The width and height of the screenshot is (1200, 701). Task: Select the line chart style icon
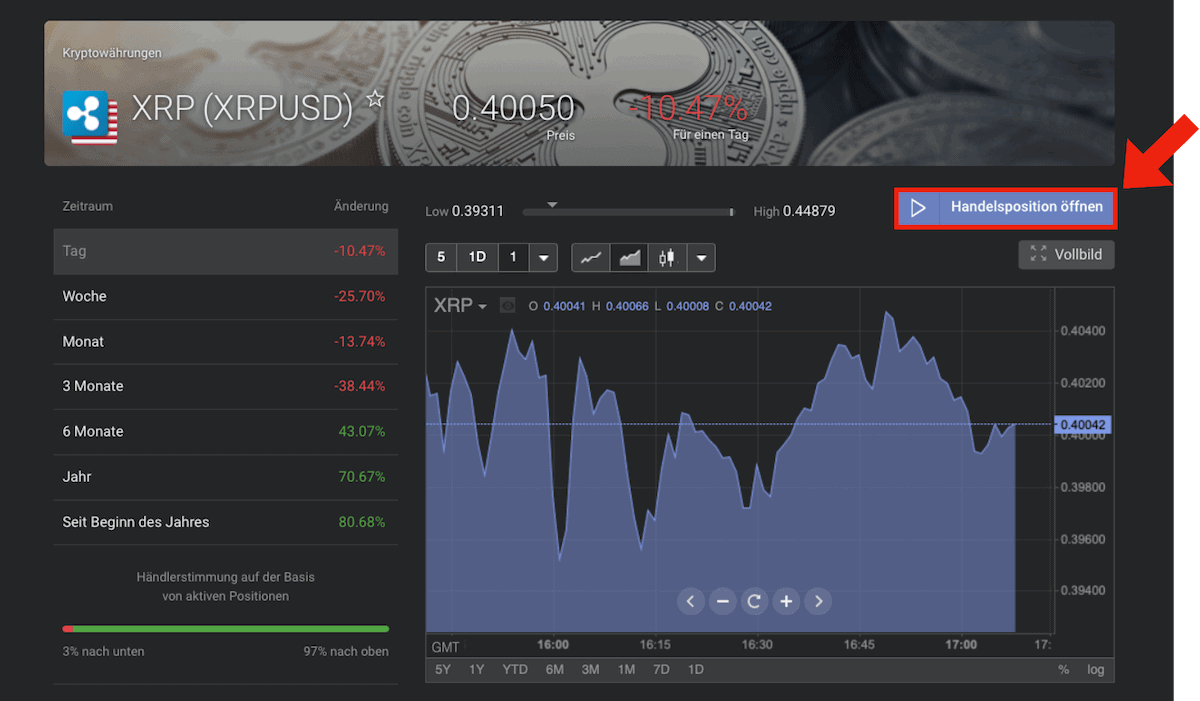[x=590, y=257]
